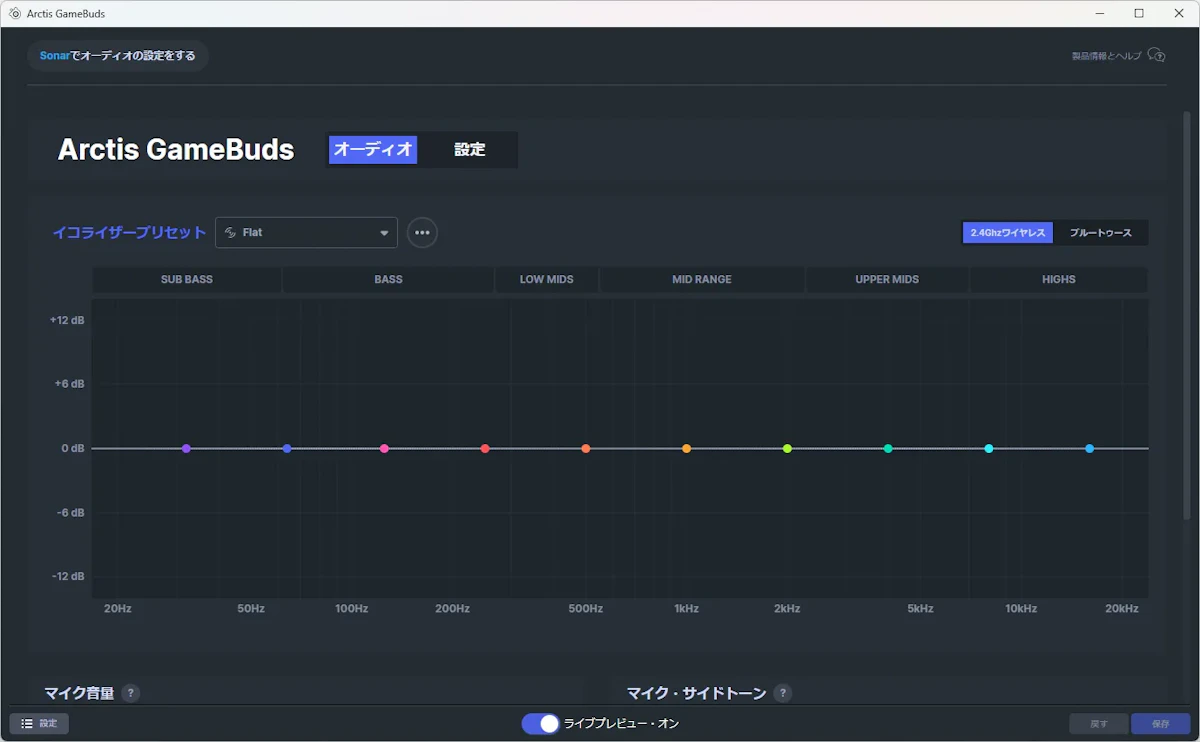The width and height of the screenshot is (1200, 742).
Task: Click the MID RANGE band header
Action: [702, 280]
